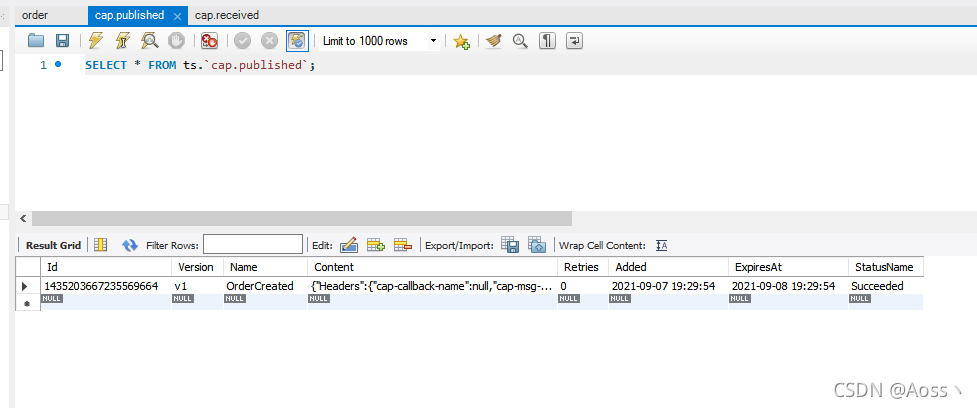Click the NULL cell under StatusName column
This screenshot has height=408, width=977.
pyautogui.click(x=885, y=302)
